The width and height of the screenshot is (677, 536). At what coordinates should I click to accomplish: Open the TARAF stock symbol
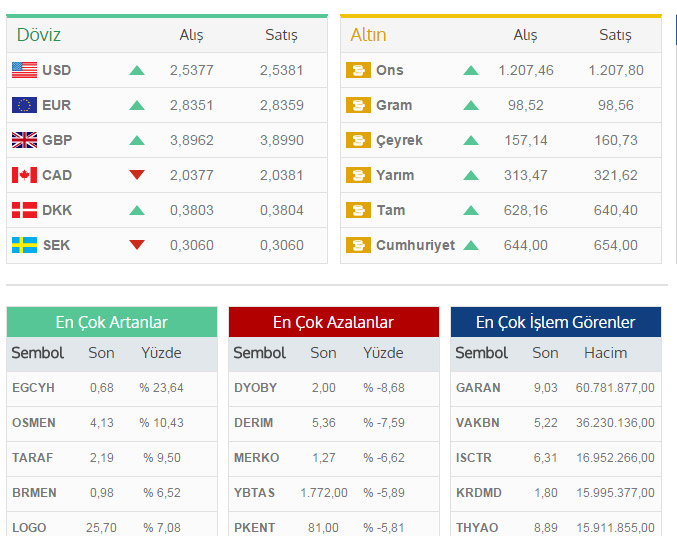coord(32,457)
